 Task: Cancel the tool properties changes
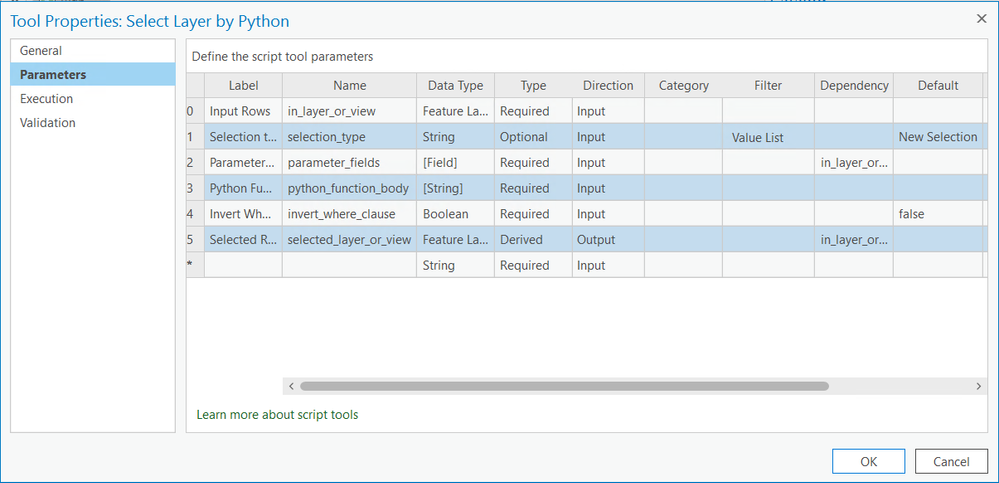(x=951, y=461)
